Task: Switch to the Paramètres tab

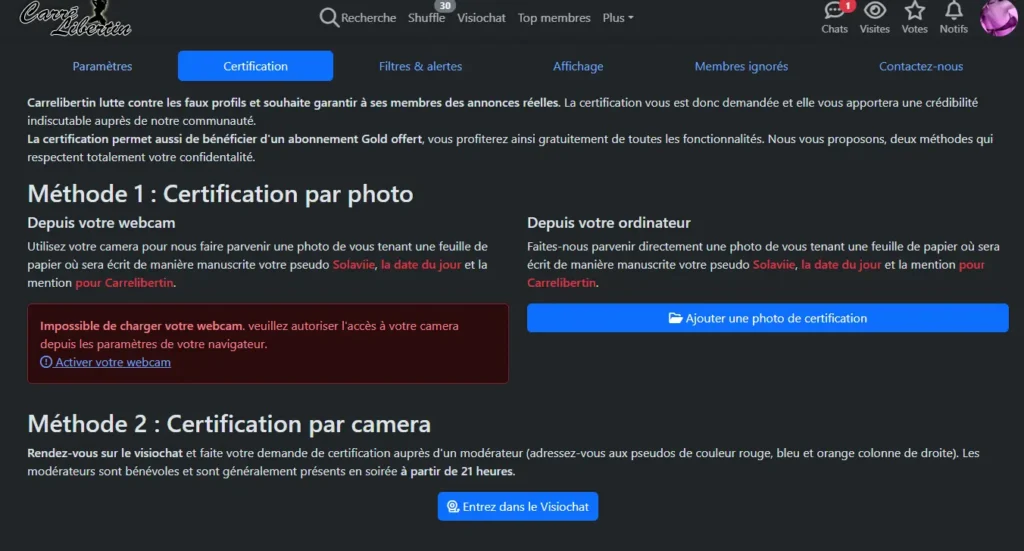Action: pos(102,66)
